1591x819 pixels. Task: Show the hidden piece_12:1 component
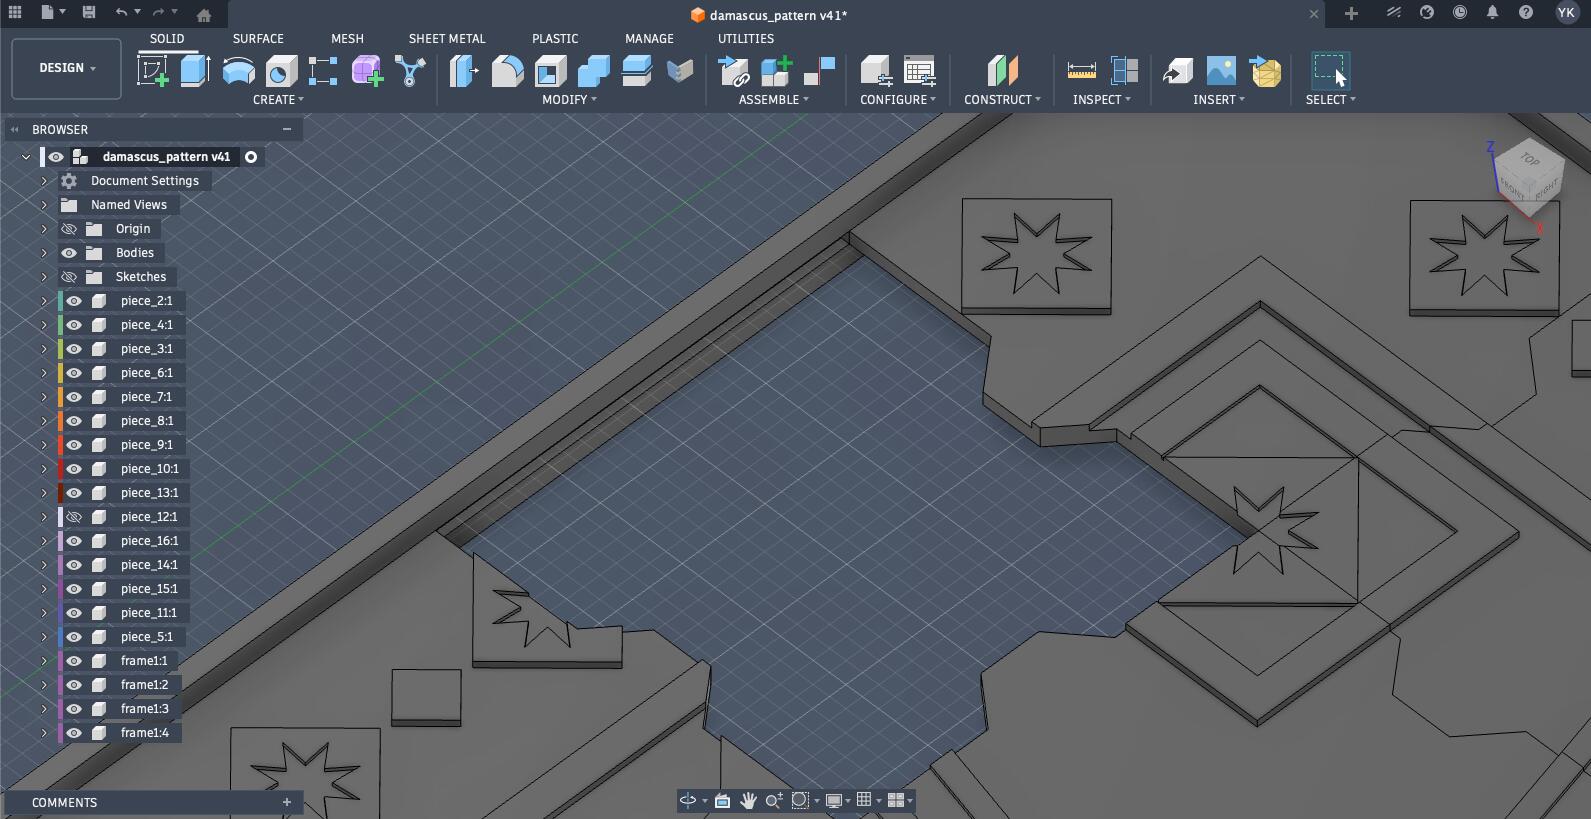click(x=74, y=517)
